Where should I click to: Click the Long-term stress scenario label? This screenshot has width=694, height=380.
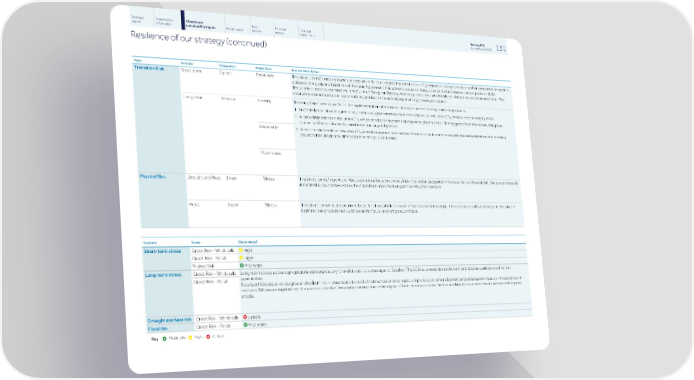click(x=163, y=275)
